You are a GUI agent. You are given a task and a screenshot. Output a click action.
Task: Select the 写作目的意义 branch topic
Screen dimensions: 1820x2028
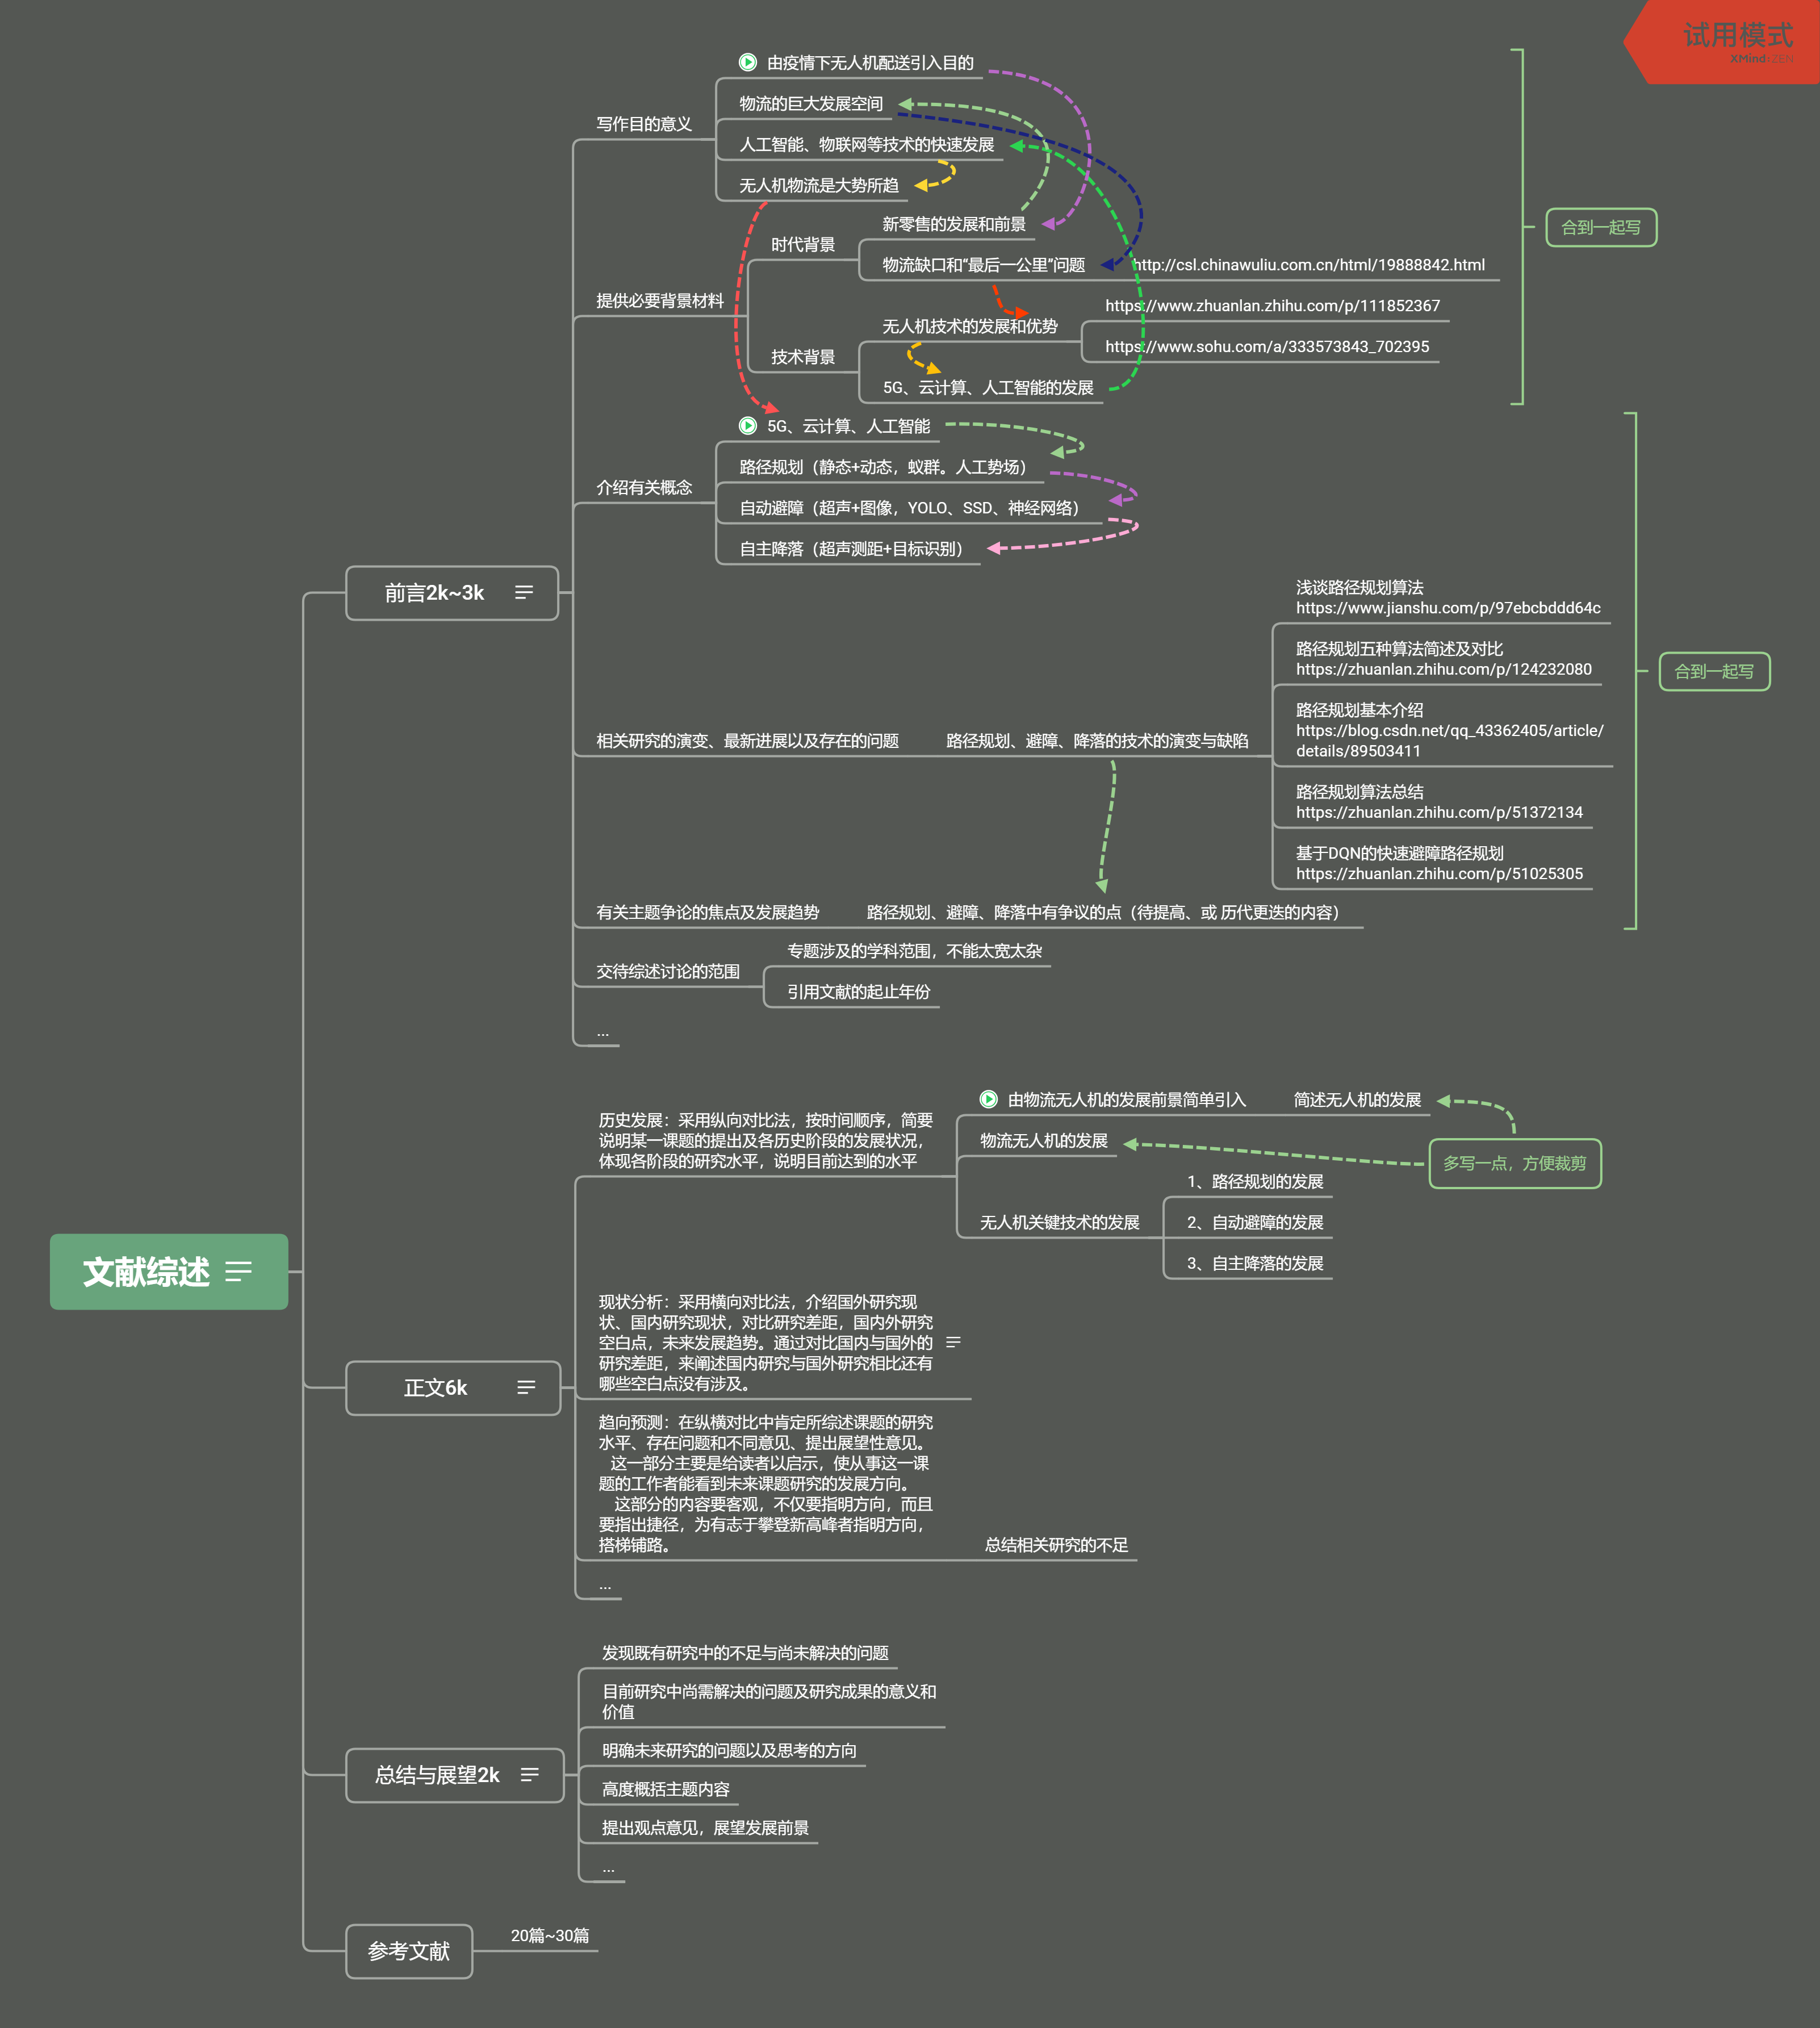[643, 124]
